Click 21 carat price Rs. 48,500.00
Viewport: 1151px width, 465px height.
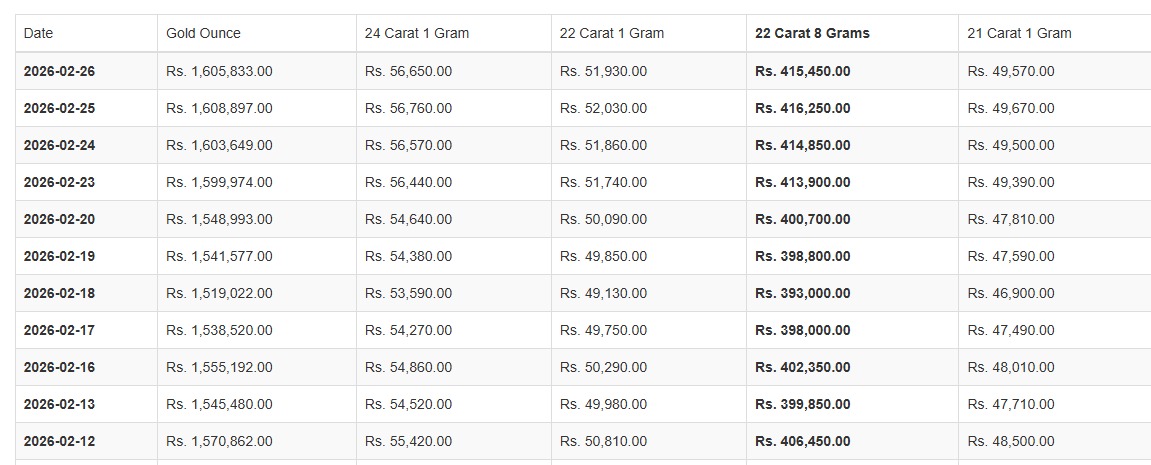click(x=1010, y=441)
